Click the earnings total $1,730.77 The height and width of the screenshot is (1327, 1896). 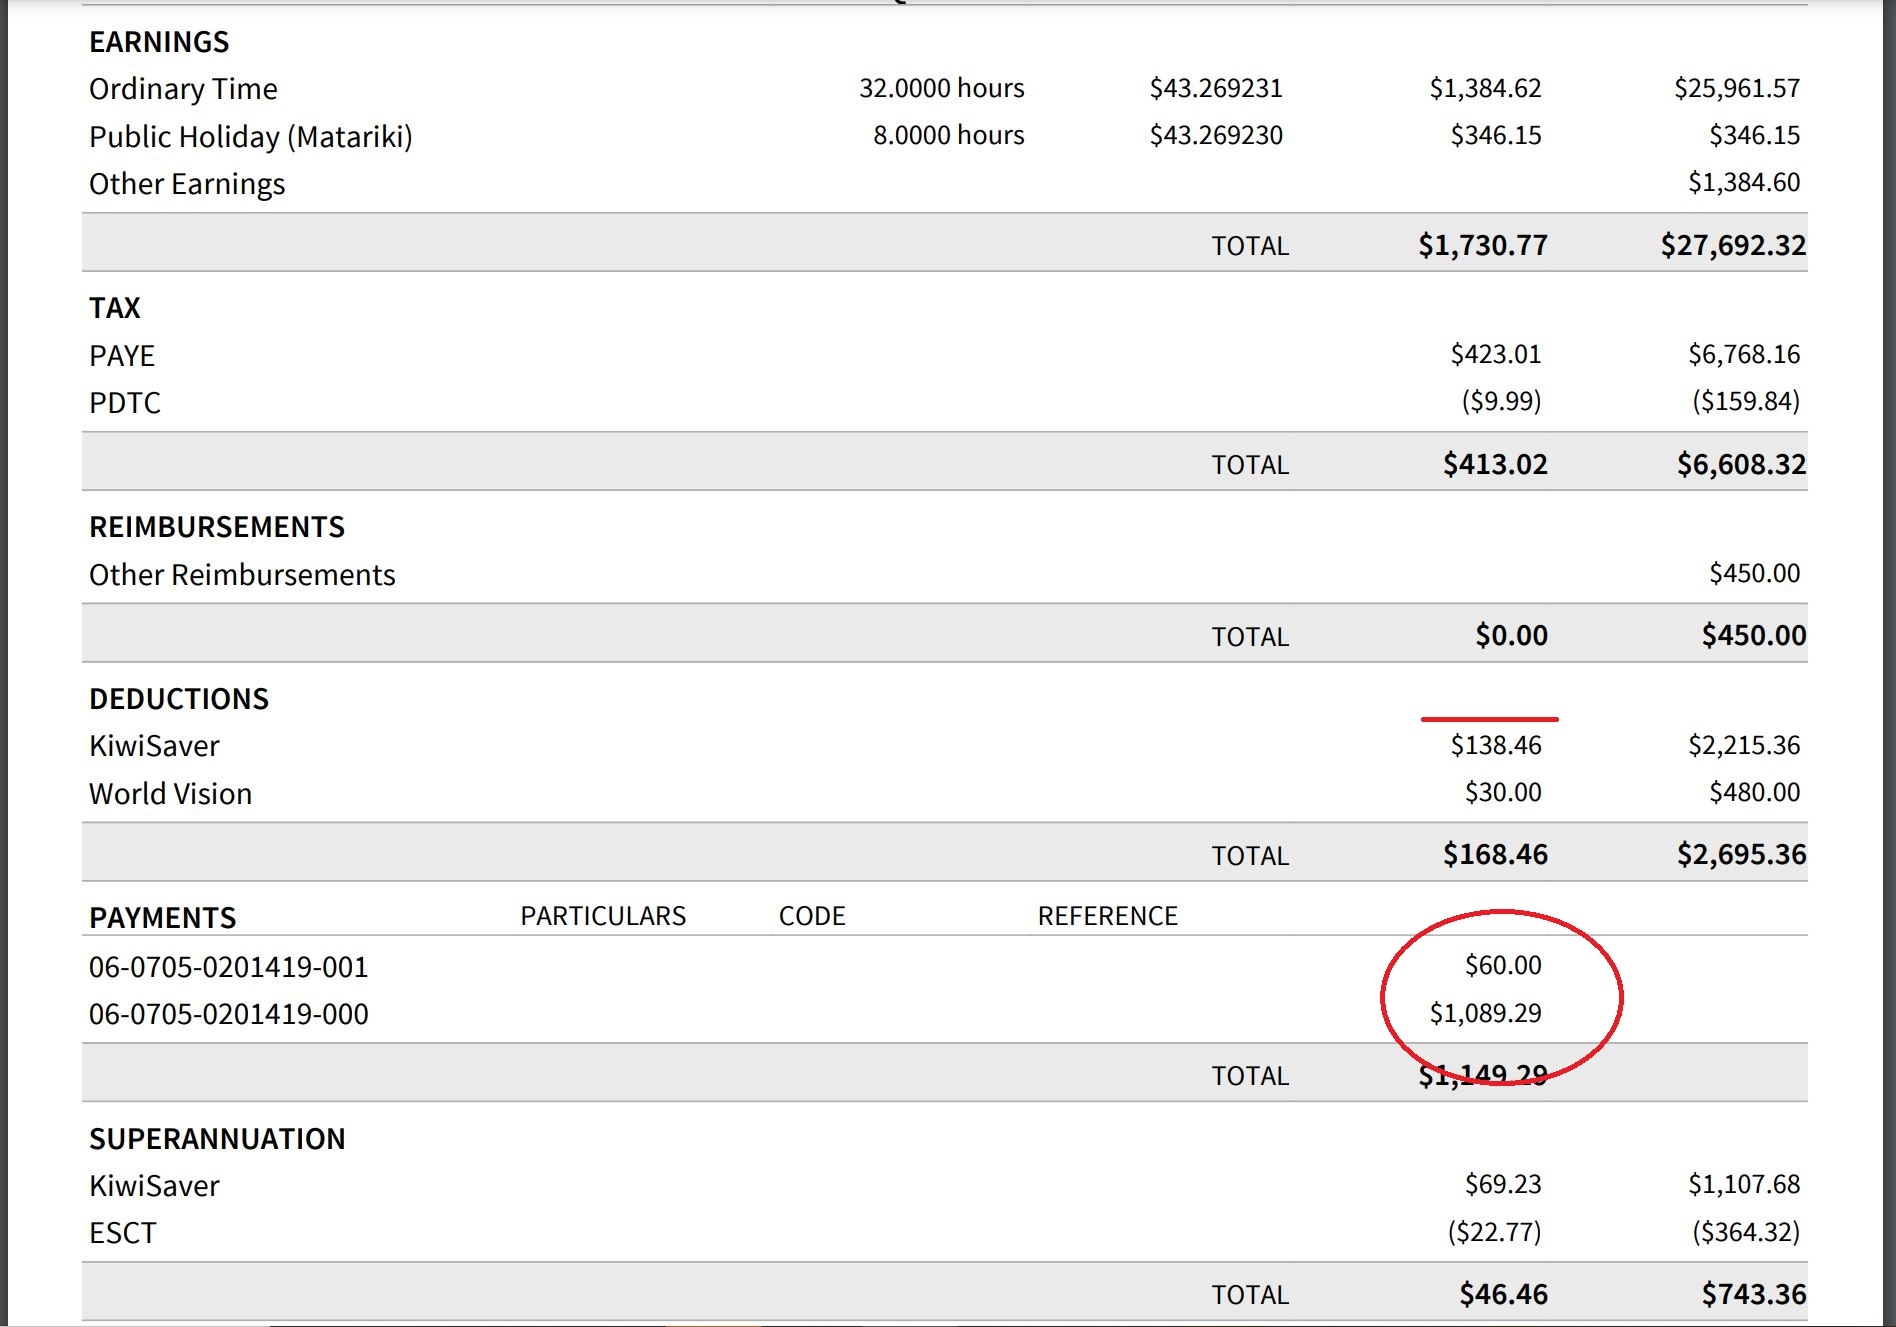click(x=1482, y=245)
